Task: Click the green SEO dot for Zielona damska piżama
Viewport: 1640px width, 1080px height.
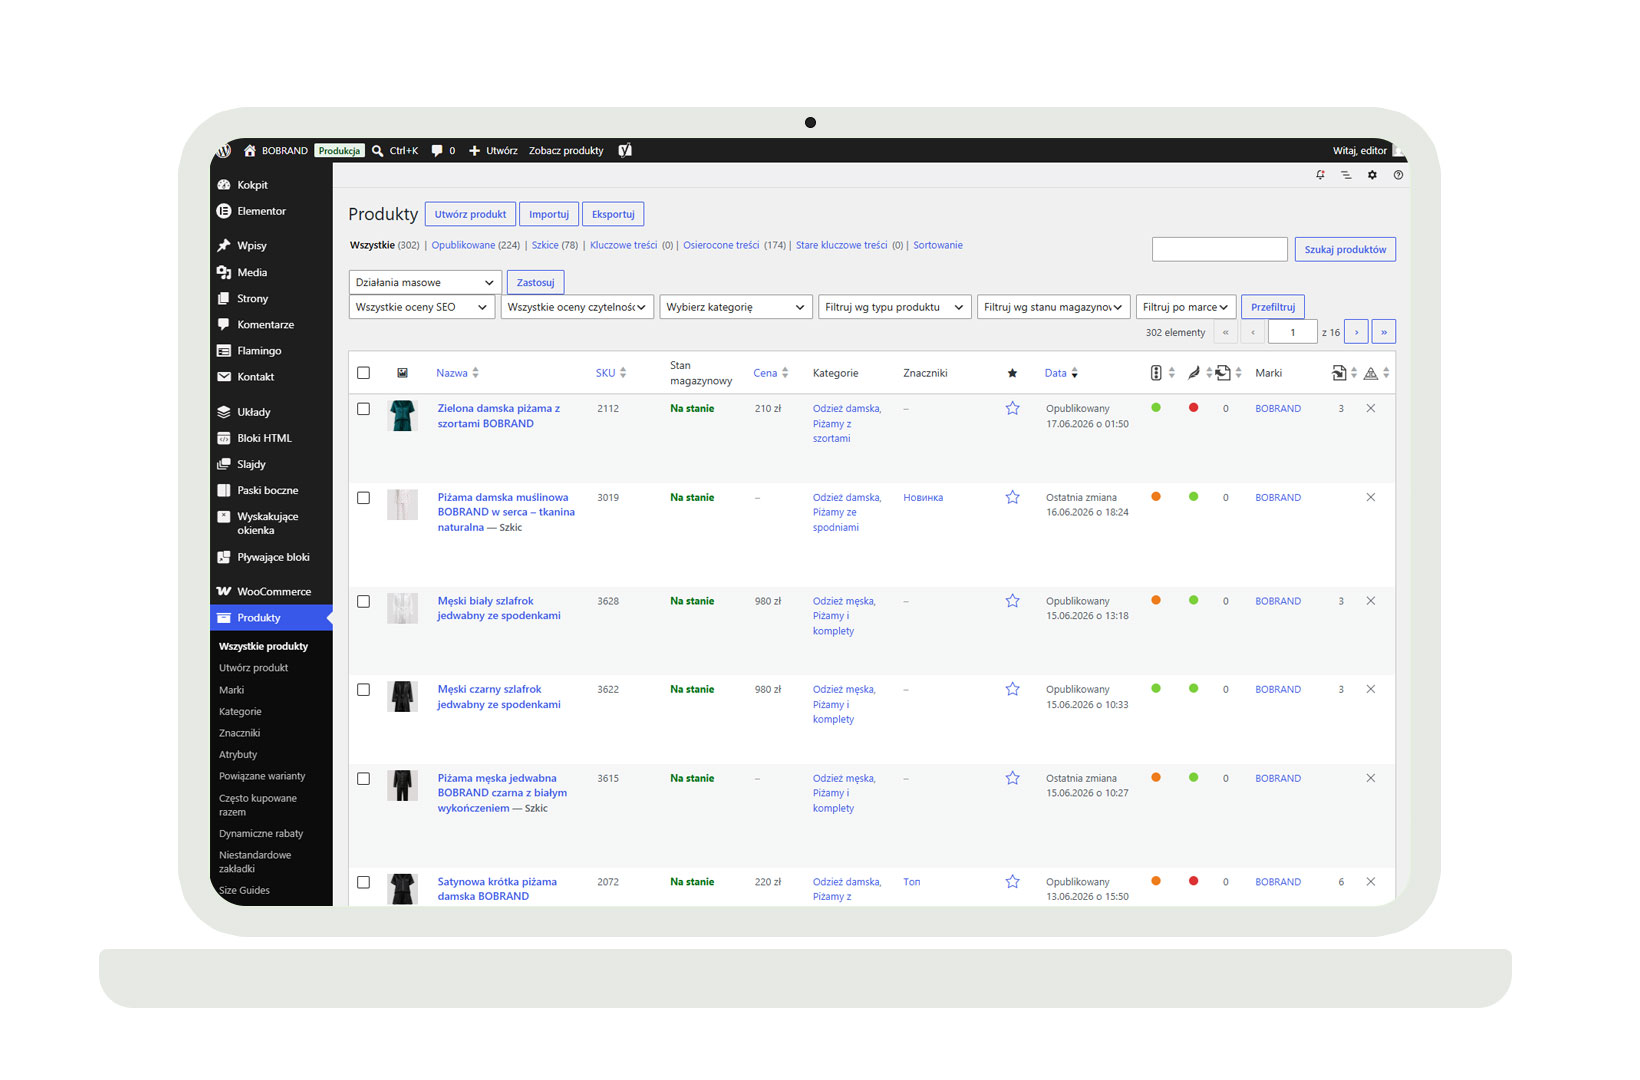Action: [x=1156, y=408]
